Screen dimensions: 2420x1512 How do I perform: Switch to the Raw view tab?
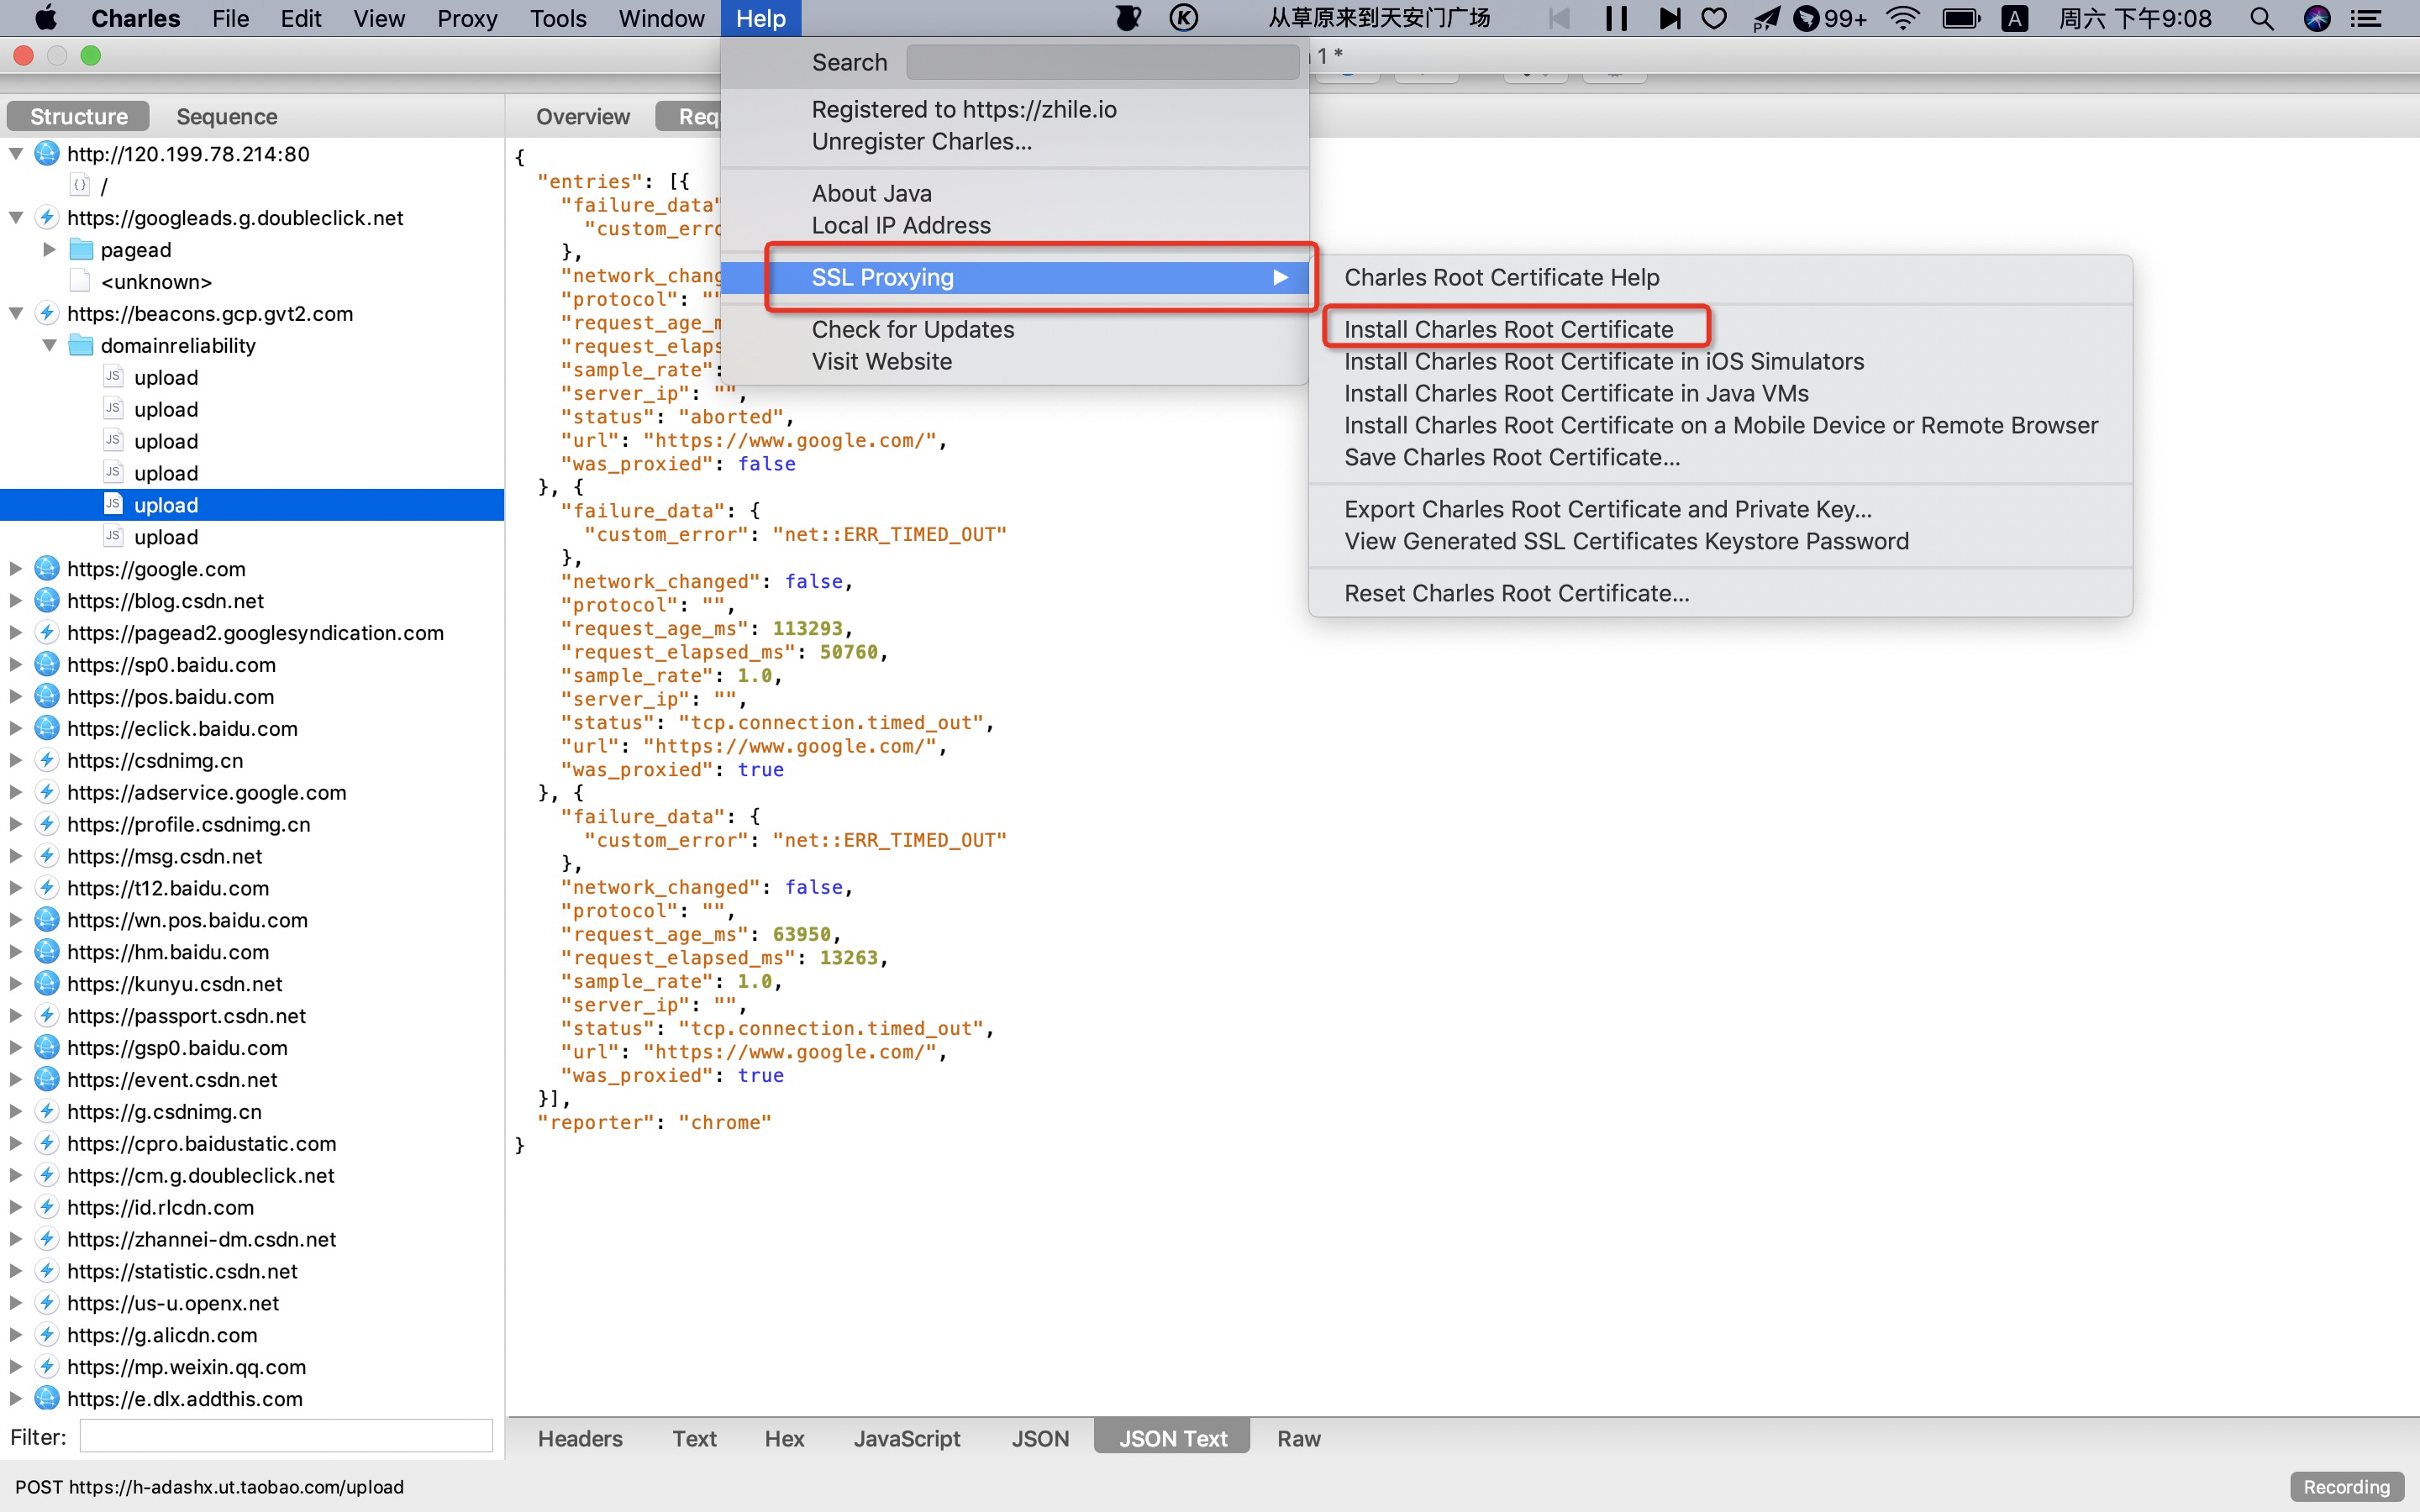pos(1299,1439)
